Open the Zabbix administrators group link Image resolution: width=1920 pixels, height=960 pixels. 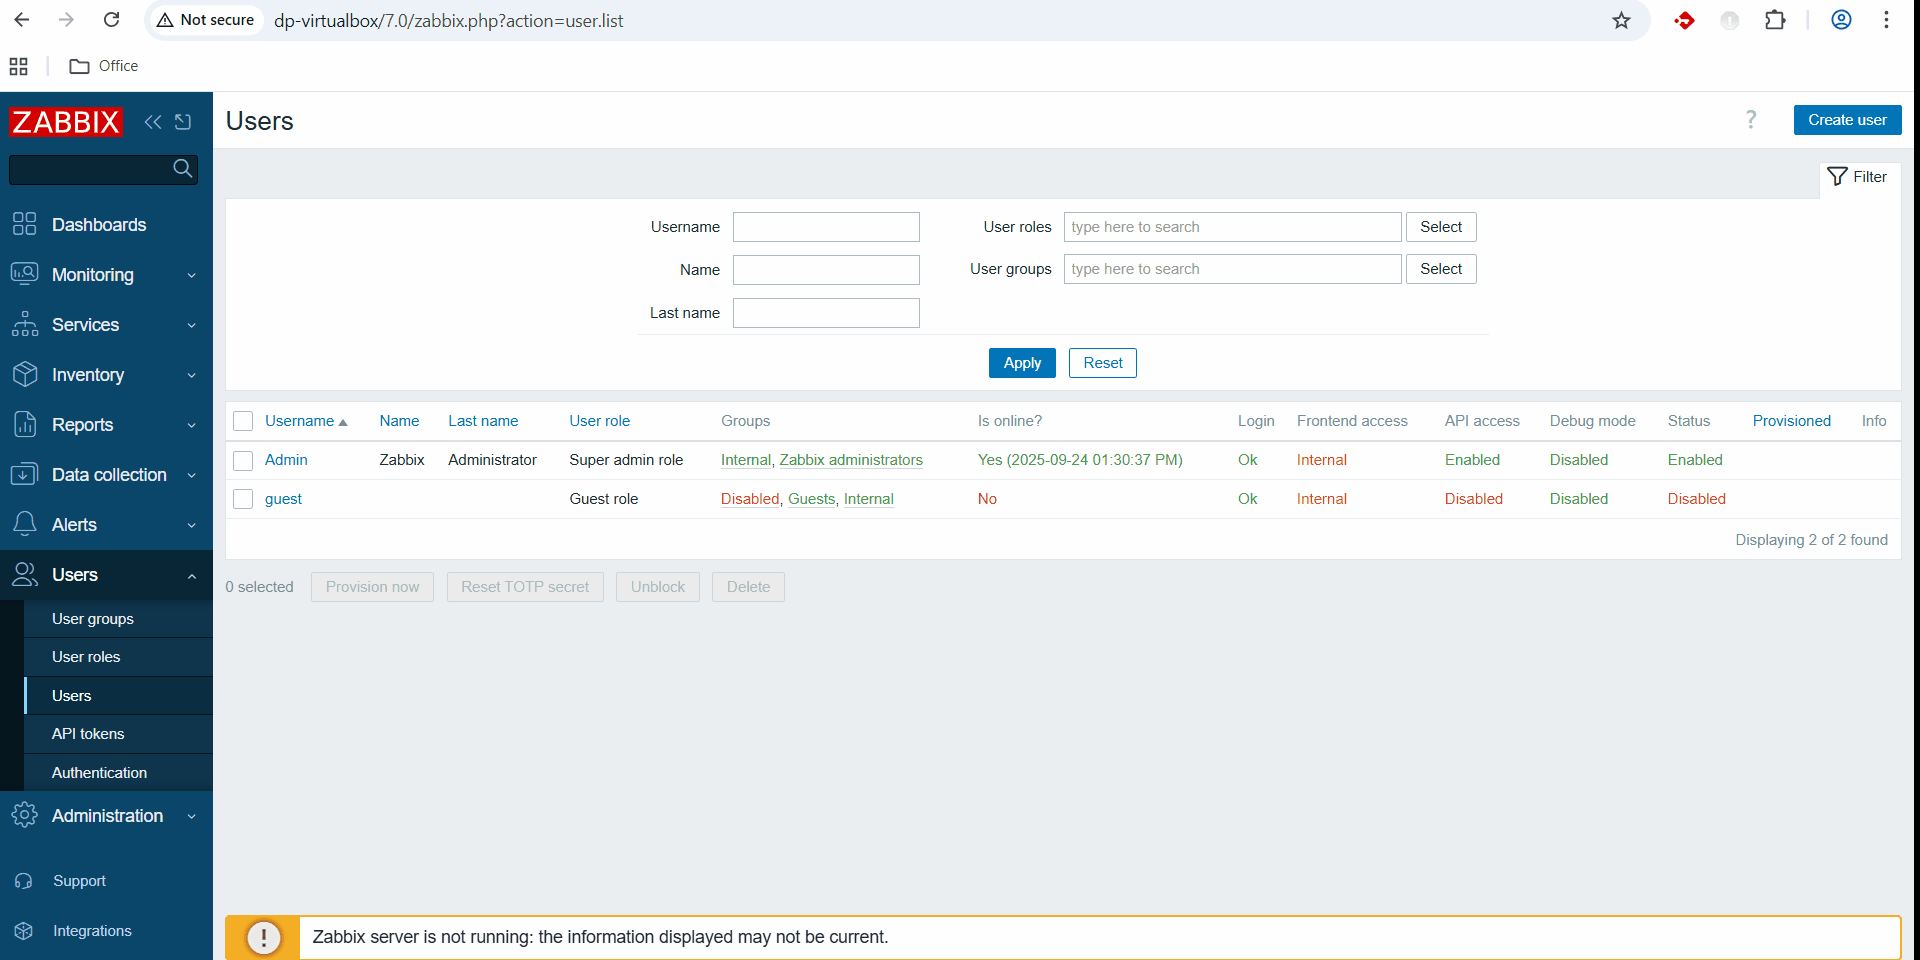(850, 460)
